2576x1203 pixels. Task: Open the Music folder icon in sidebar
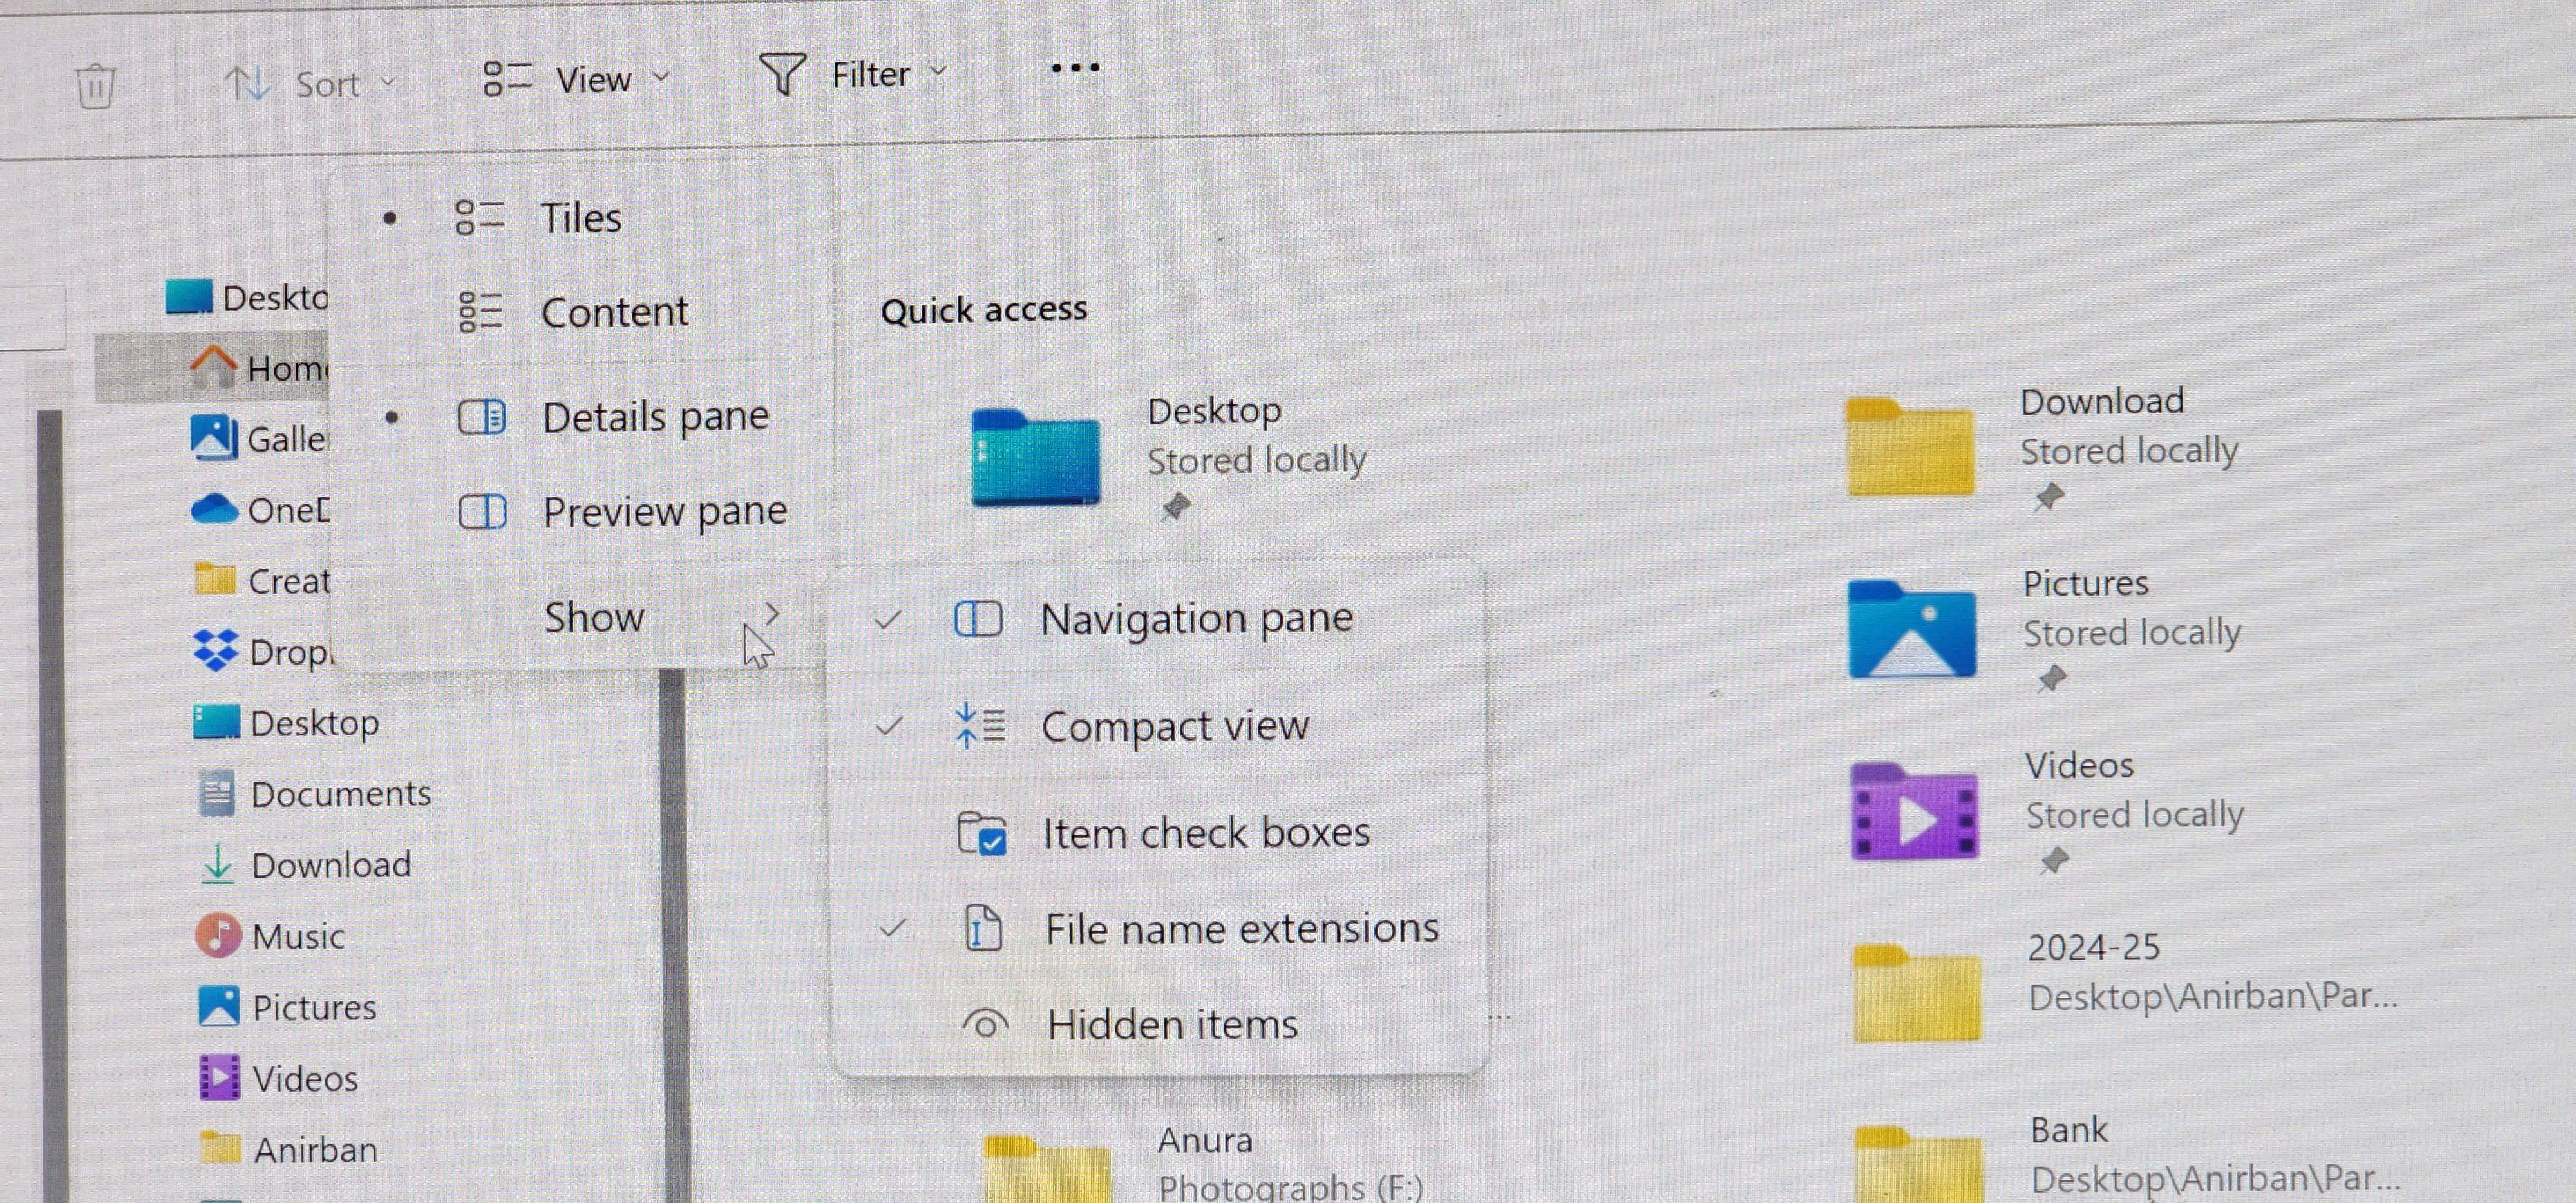219,934
